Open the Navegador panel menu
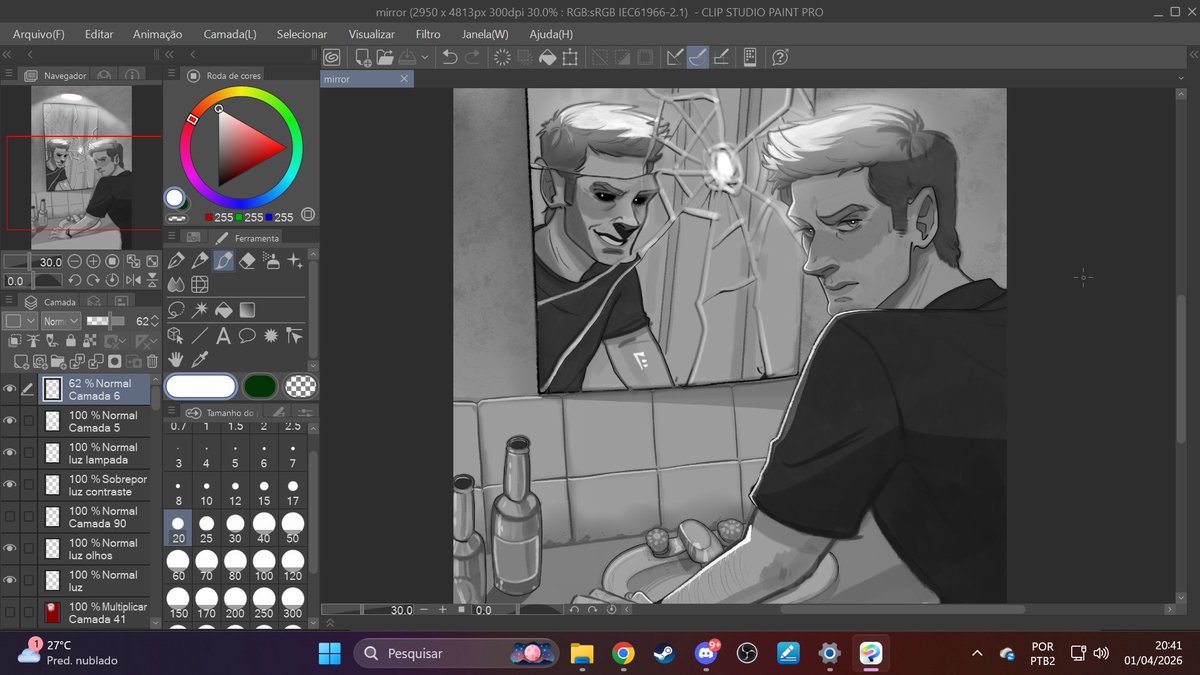 [9, 75]
